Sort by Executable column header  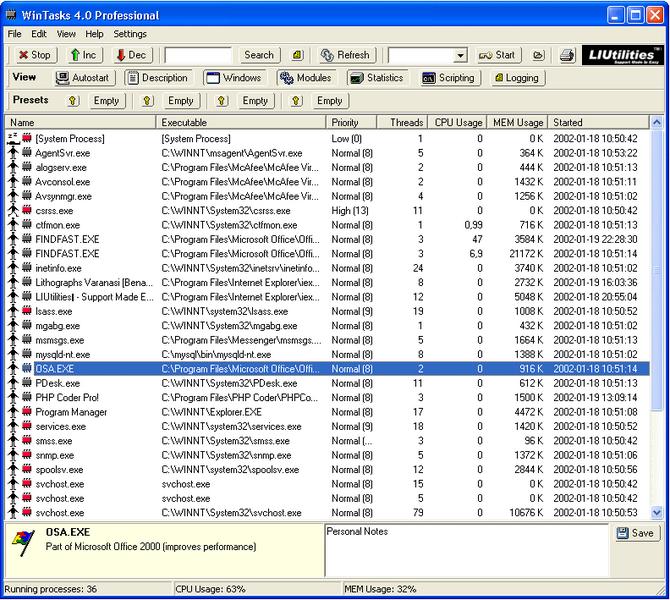tap(241, 122)
